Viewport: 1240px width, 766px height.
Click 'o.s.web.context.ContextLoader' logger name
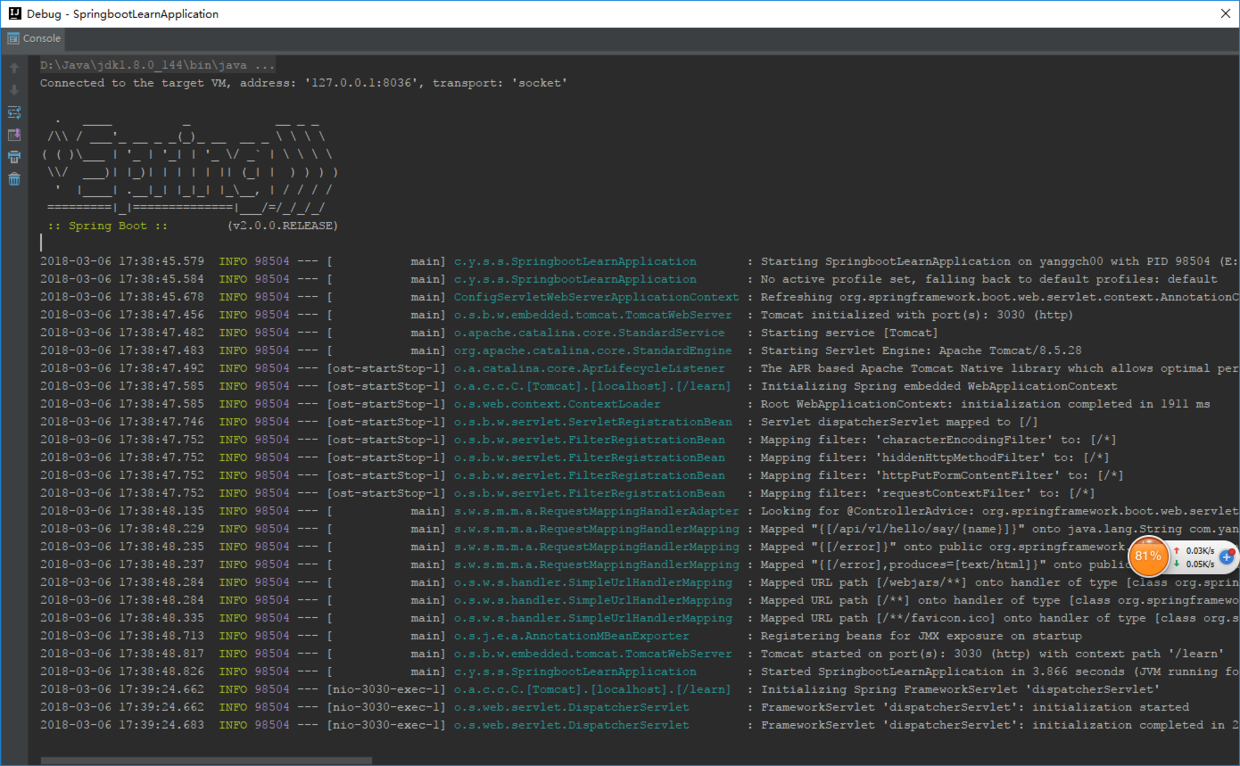click(557, 404)
